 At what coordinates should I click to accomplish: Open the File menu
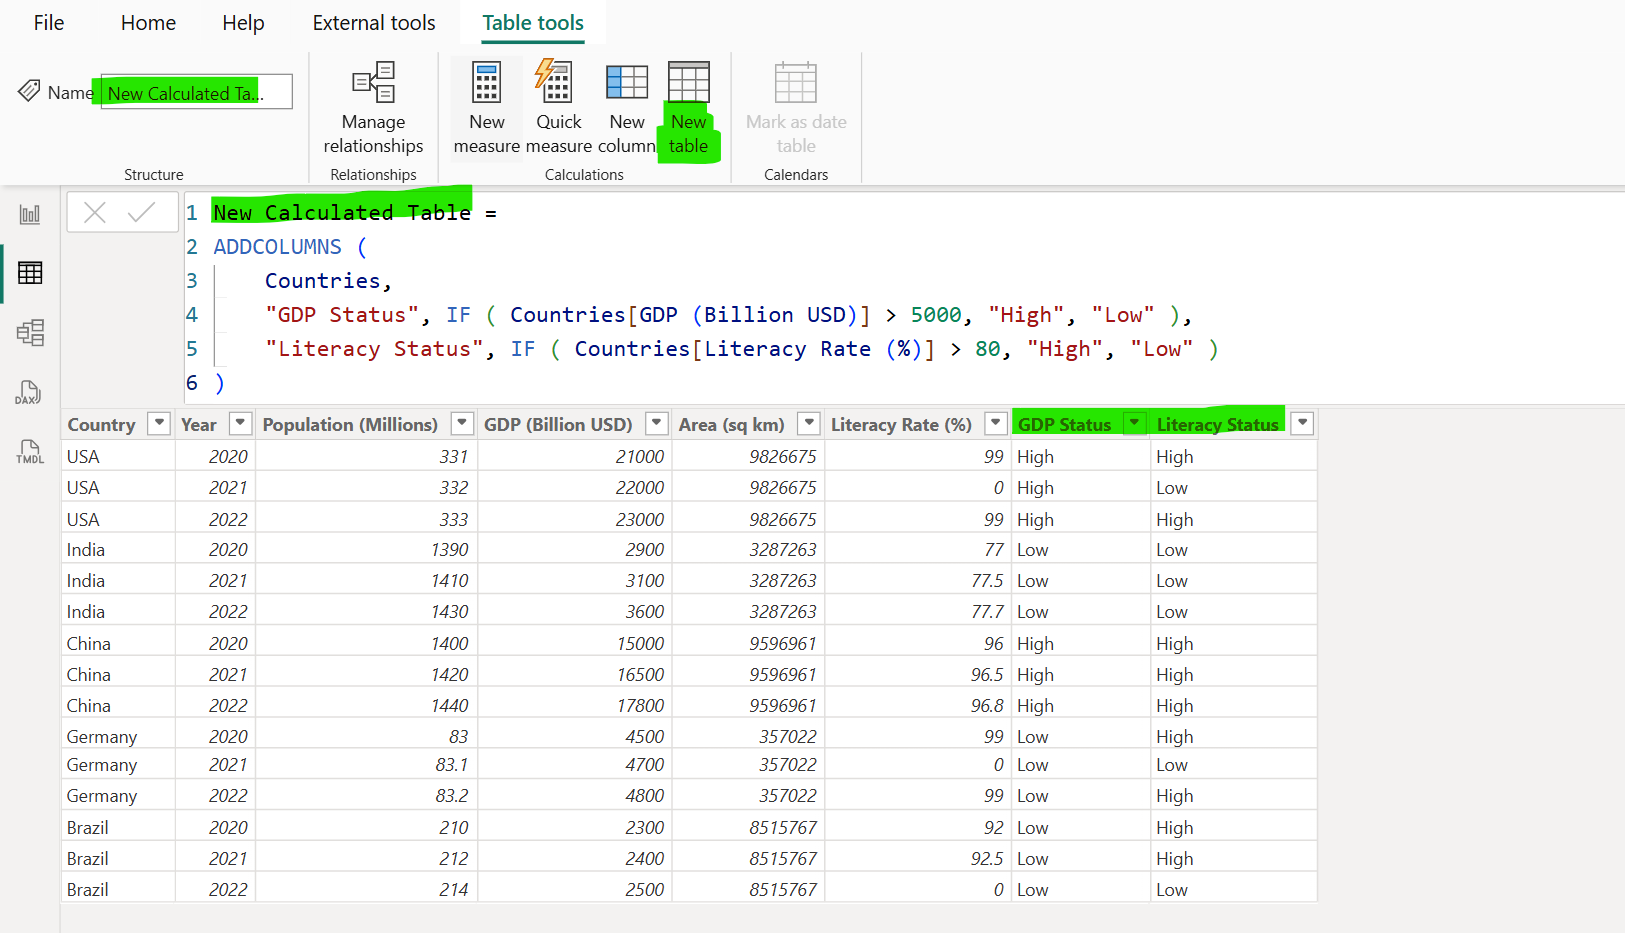click(47, 22)
